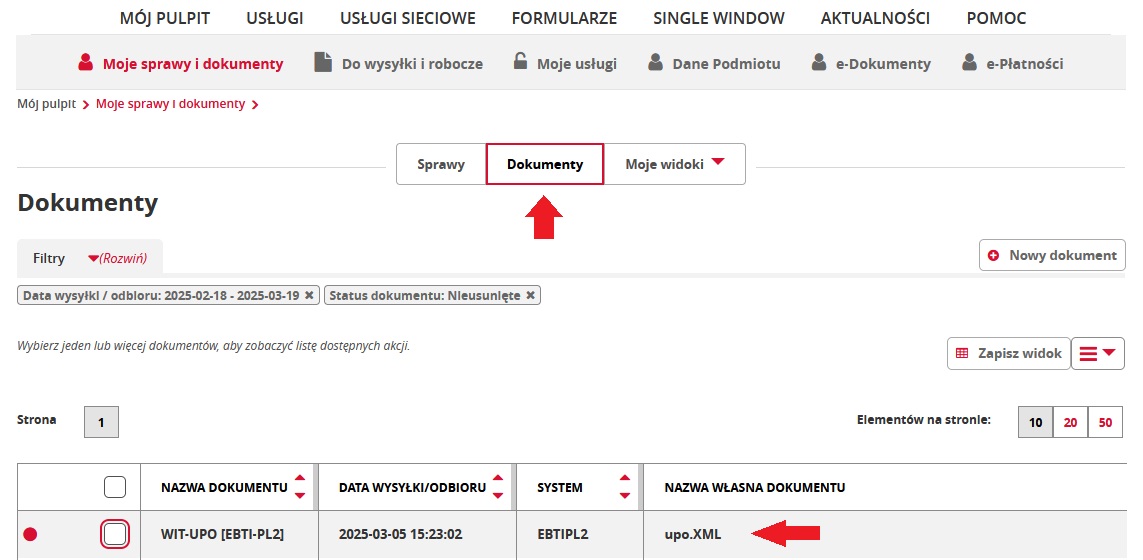Viewport: 1143px width, 560px height.
Task: Open the MÓJ PULPIT menu
Action: tap(165, 18)
